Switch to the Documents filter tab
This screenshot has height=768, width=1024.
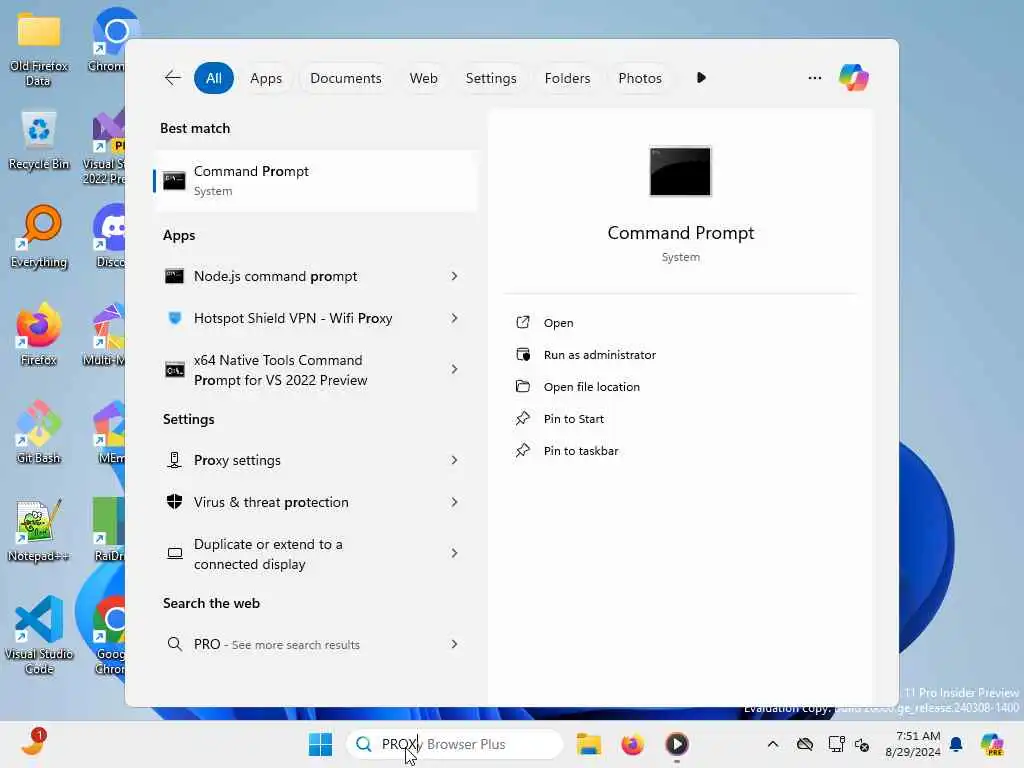pos(345,78)
